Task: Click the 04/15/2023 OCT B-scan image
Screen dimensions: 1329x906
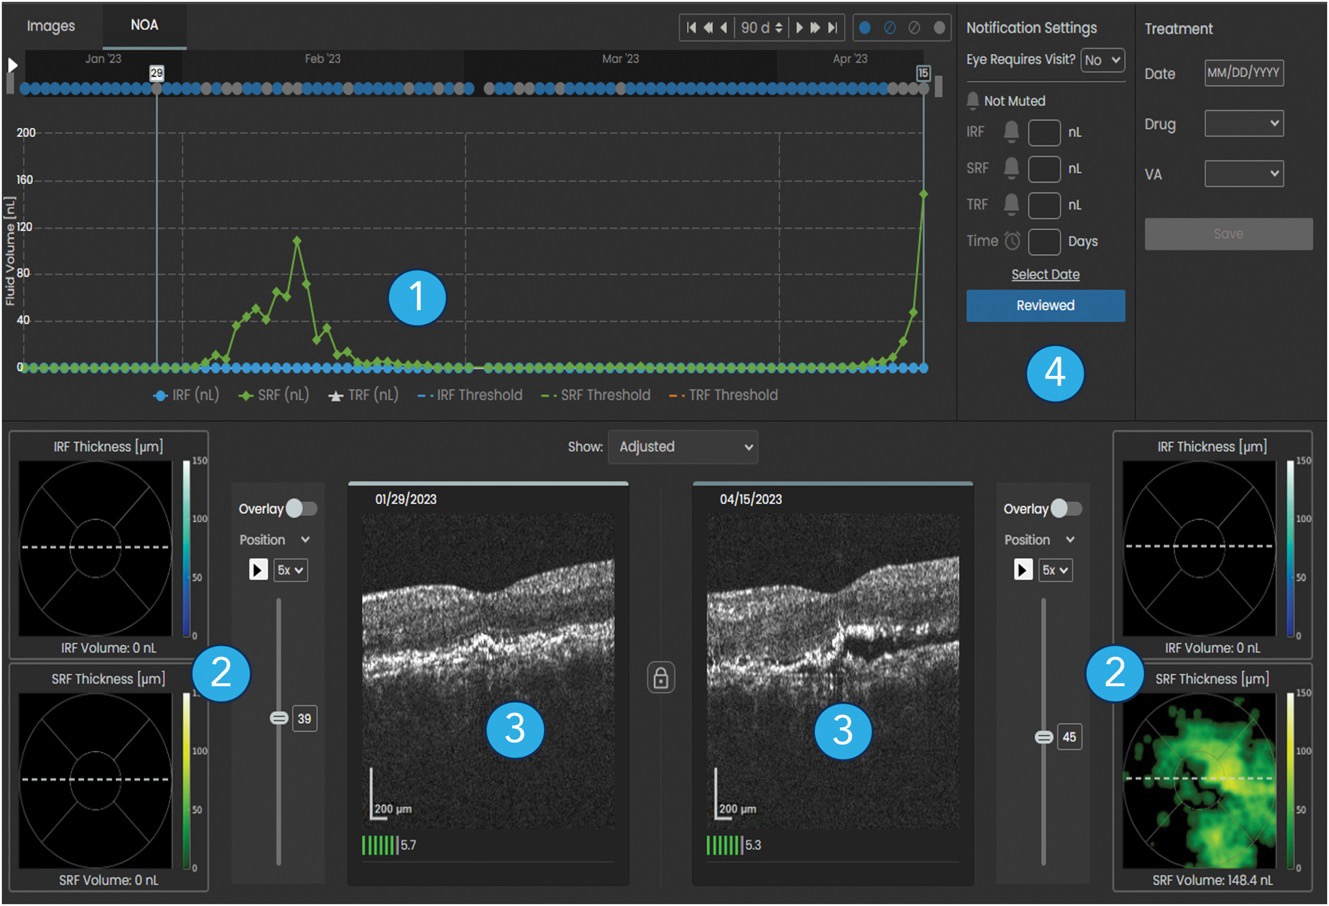Action: click(x=833, y=671)
